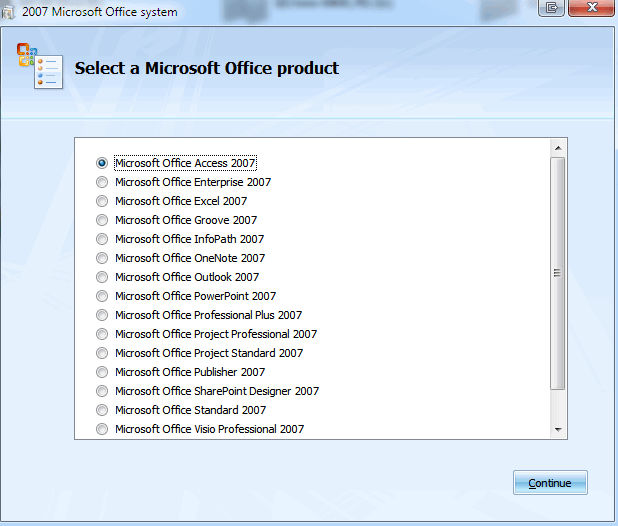618x526 pixels.
Task: Select Microsoft Office Professional Plus 2007
Action: tap(102, 315)
